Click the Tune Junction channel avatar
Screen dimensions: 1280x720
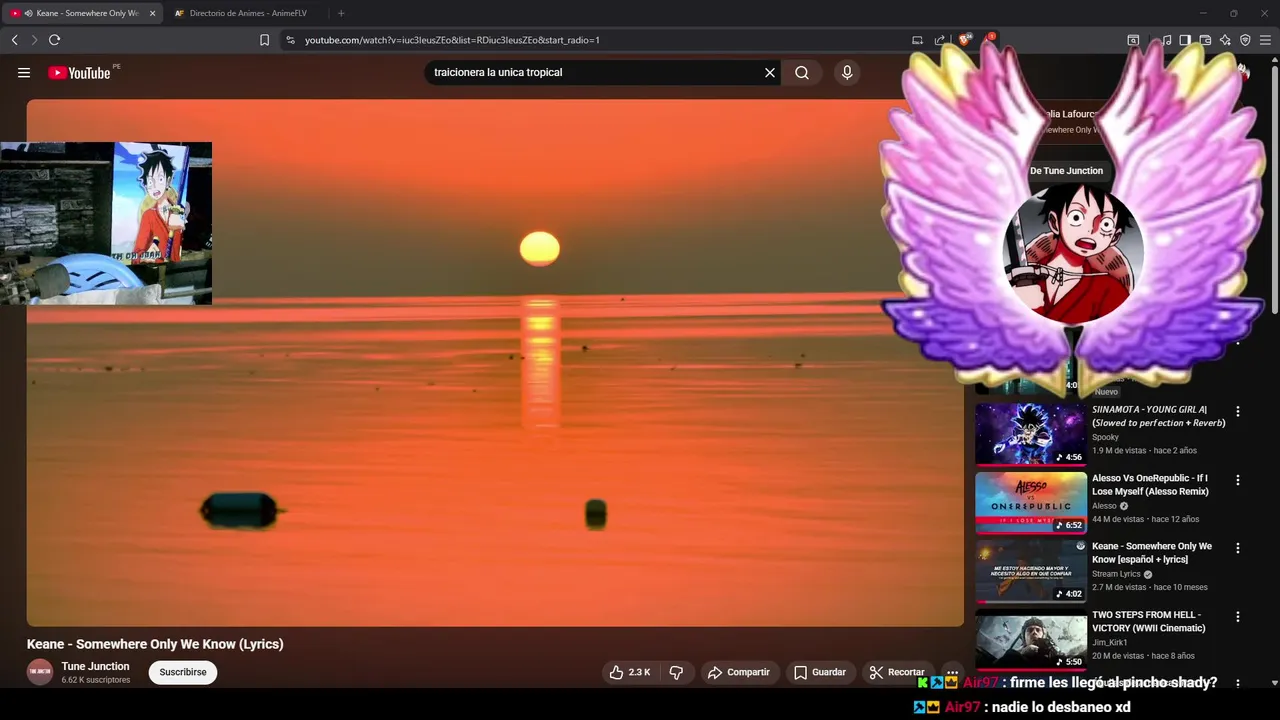pos(40,672)
